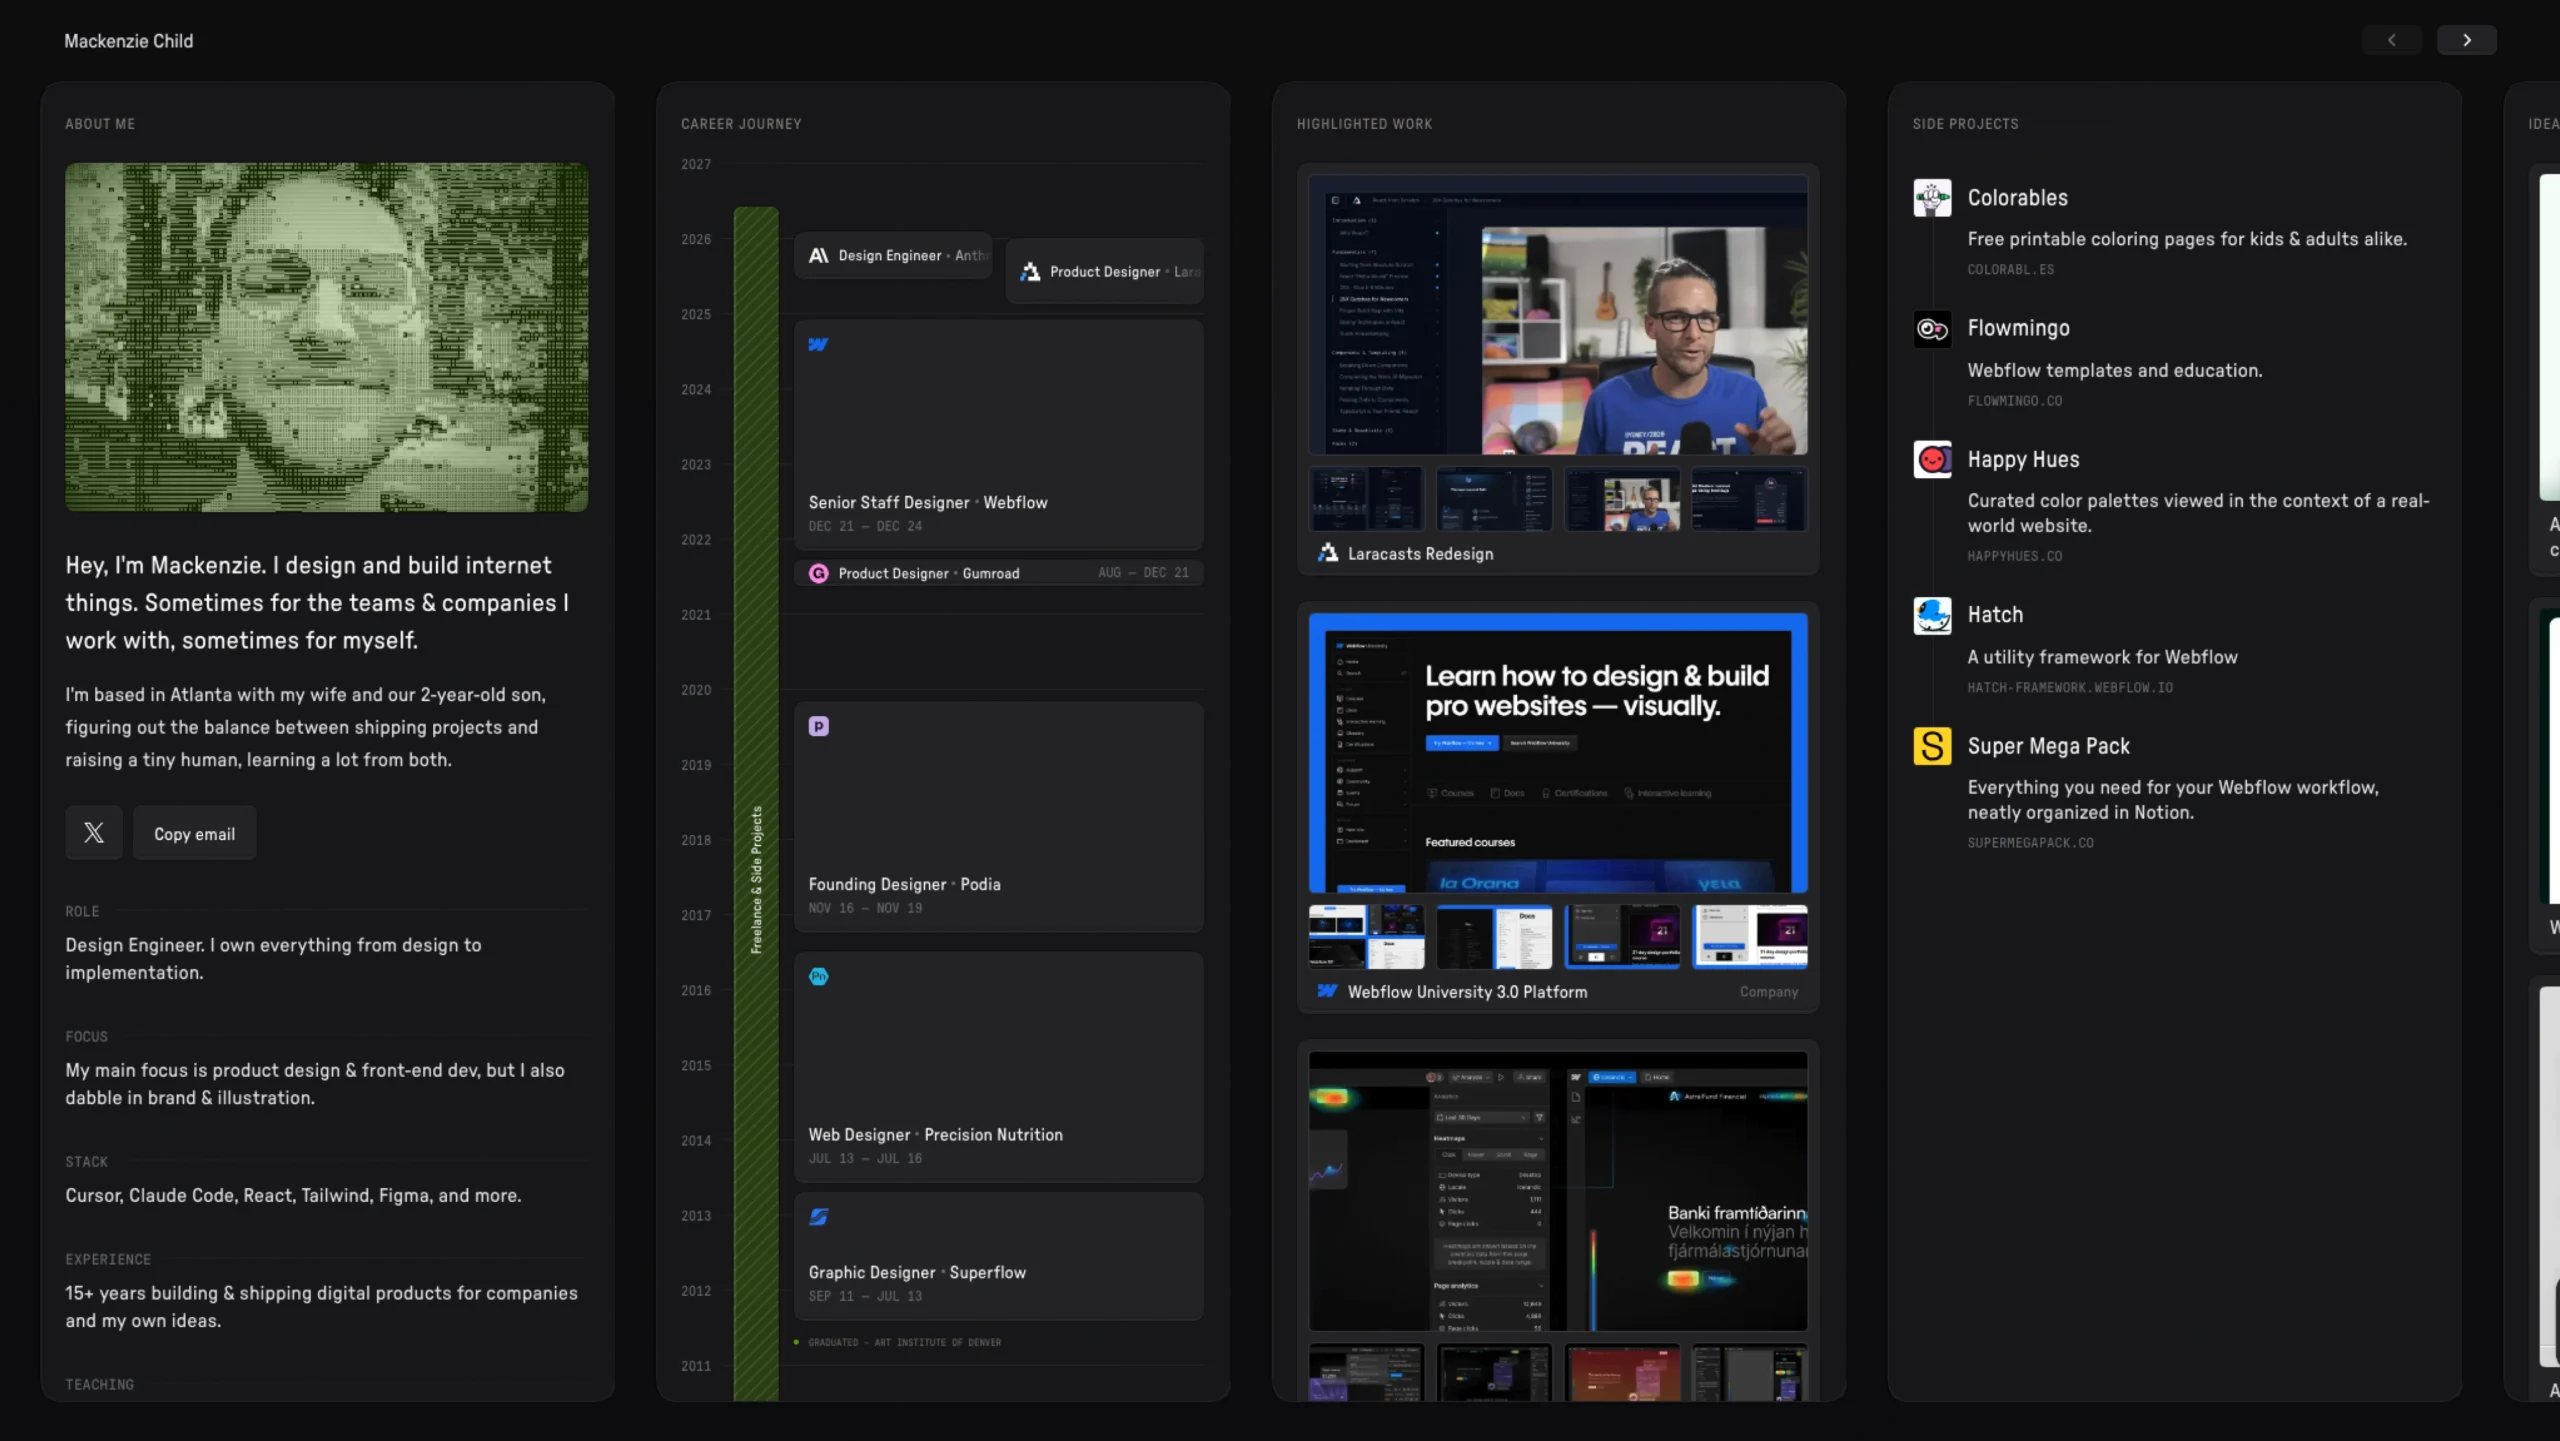Click the FLOWMINGO.CO URL
This screenshot has height=1441, width=2560.
[x=2014, y=401]
